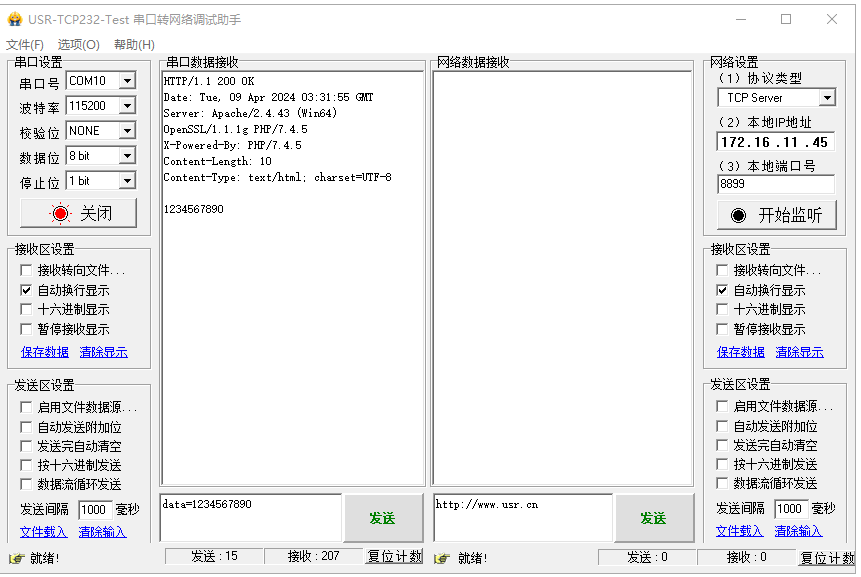Click the serial send interval 1000 field
The height and width of the screenshot is (577, 861).
click(94, 509)
